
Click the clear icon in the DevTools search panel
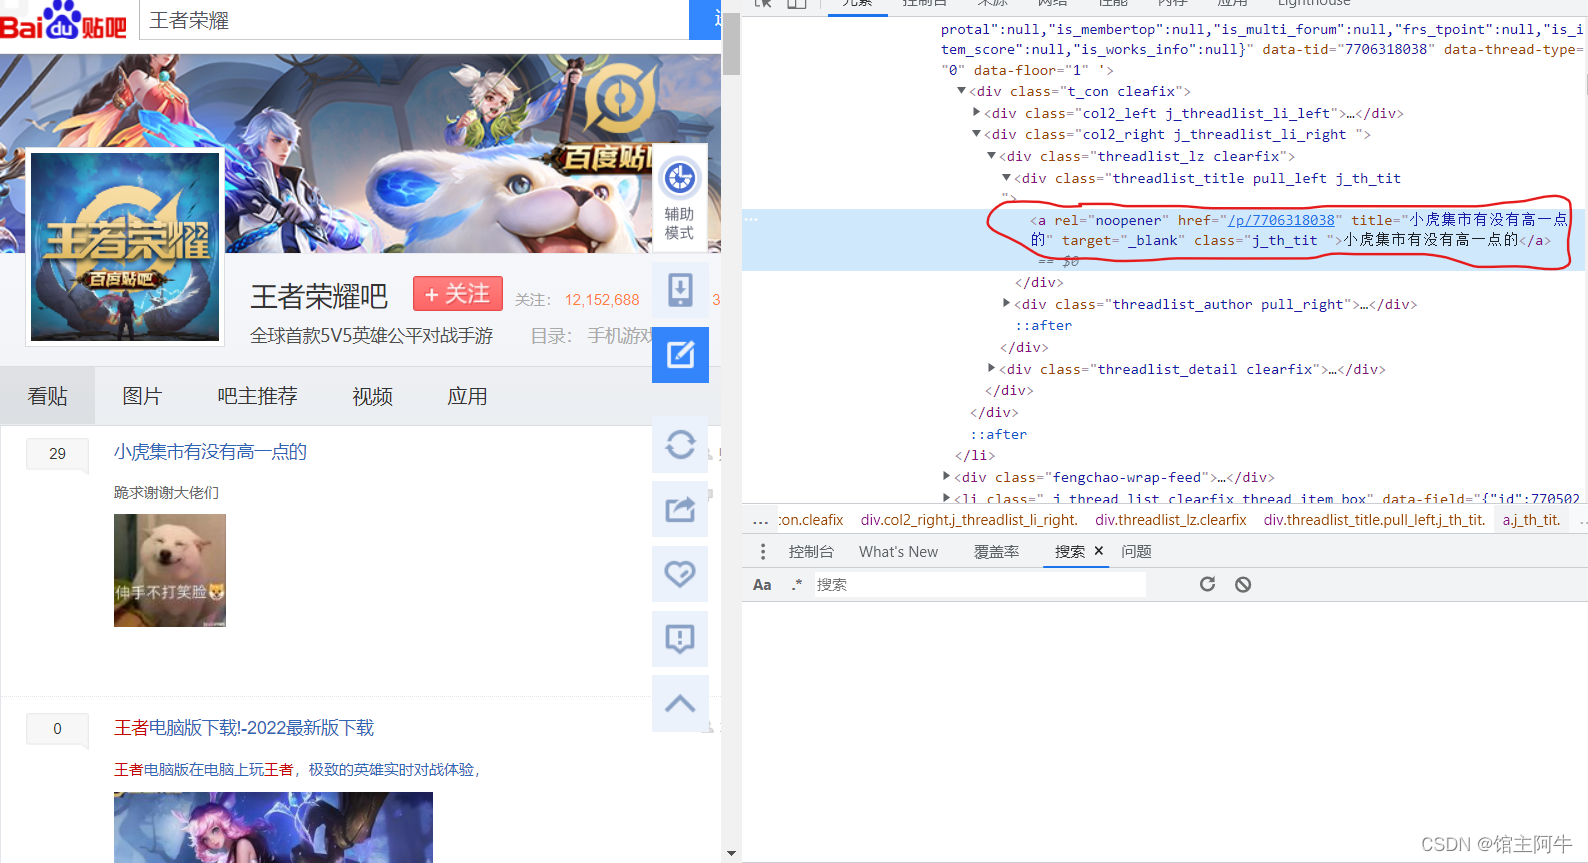point(1243,584)
